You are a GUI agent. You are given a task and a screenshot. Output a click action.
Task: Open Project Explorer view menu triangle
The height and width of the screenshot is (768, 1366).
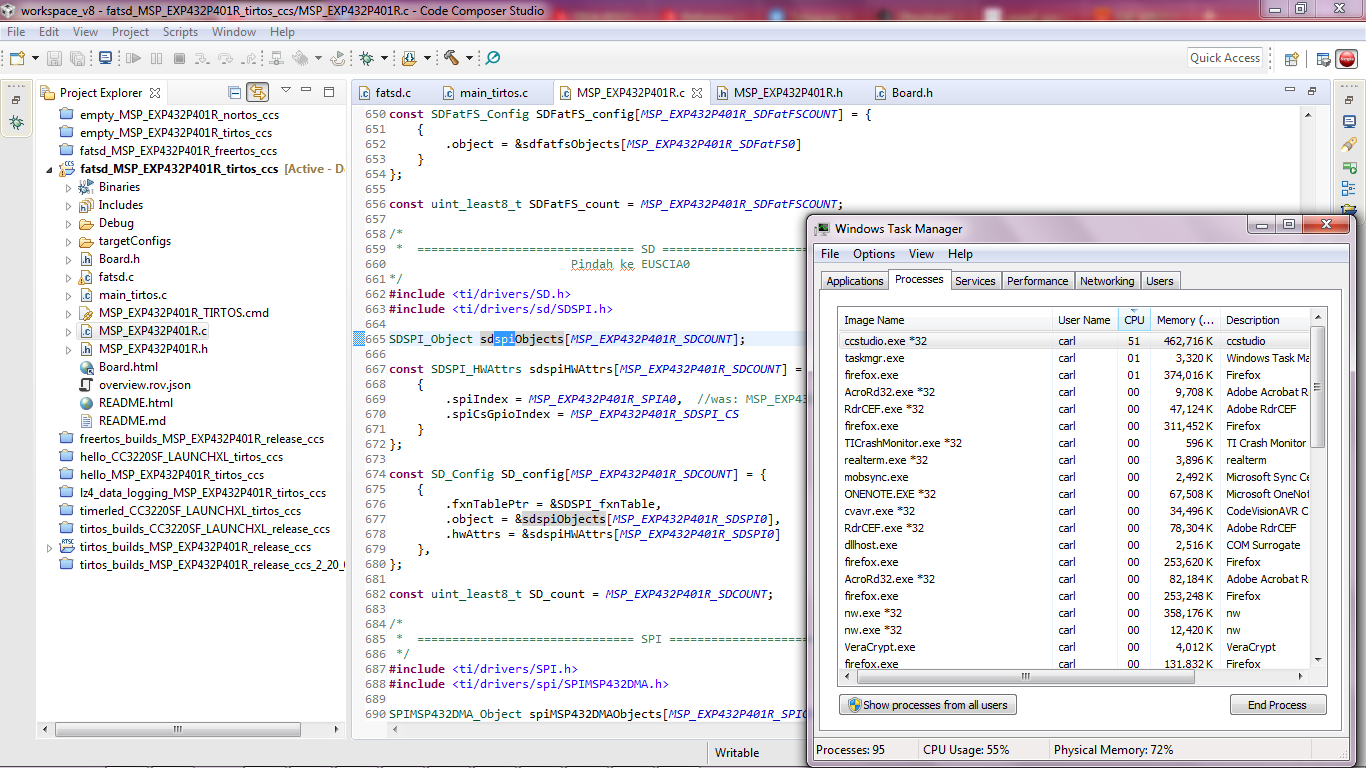click(286, 90)
